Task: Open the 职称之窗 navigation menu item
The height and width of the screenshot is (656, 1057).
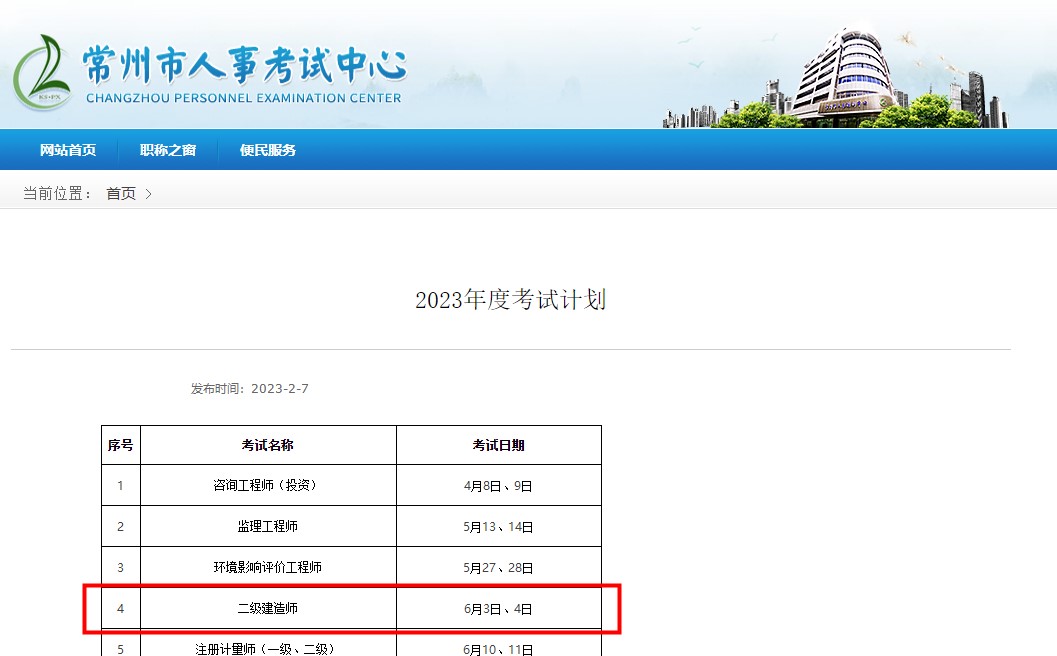Action: pos(167,150)
